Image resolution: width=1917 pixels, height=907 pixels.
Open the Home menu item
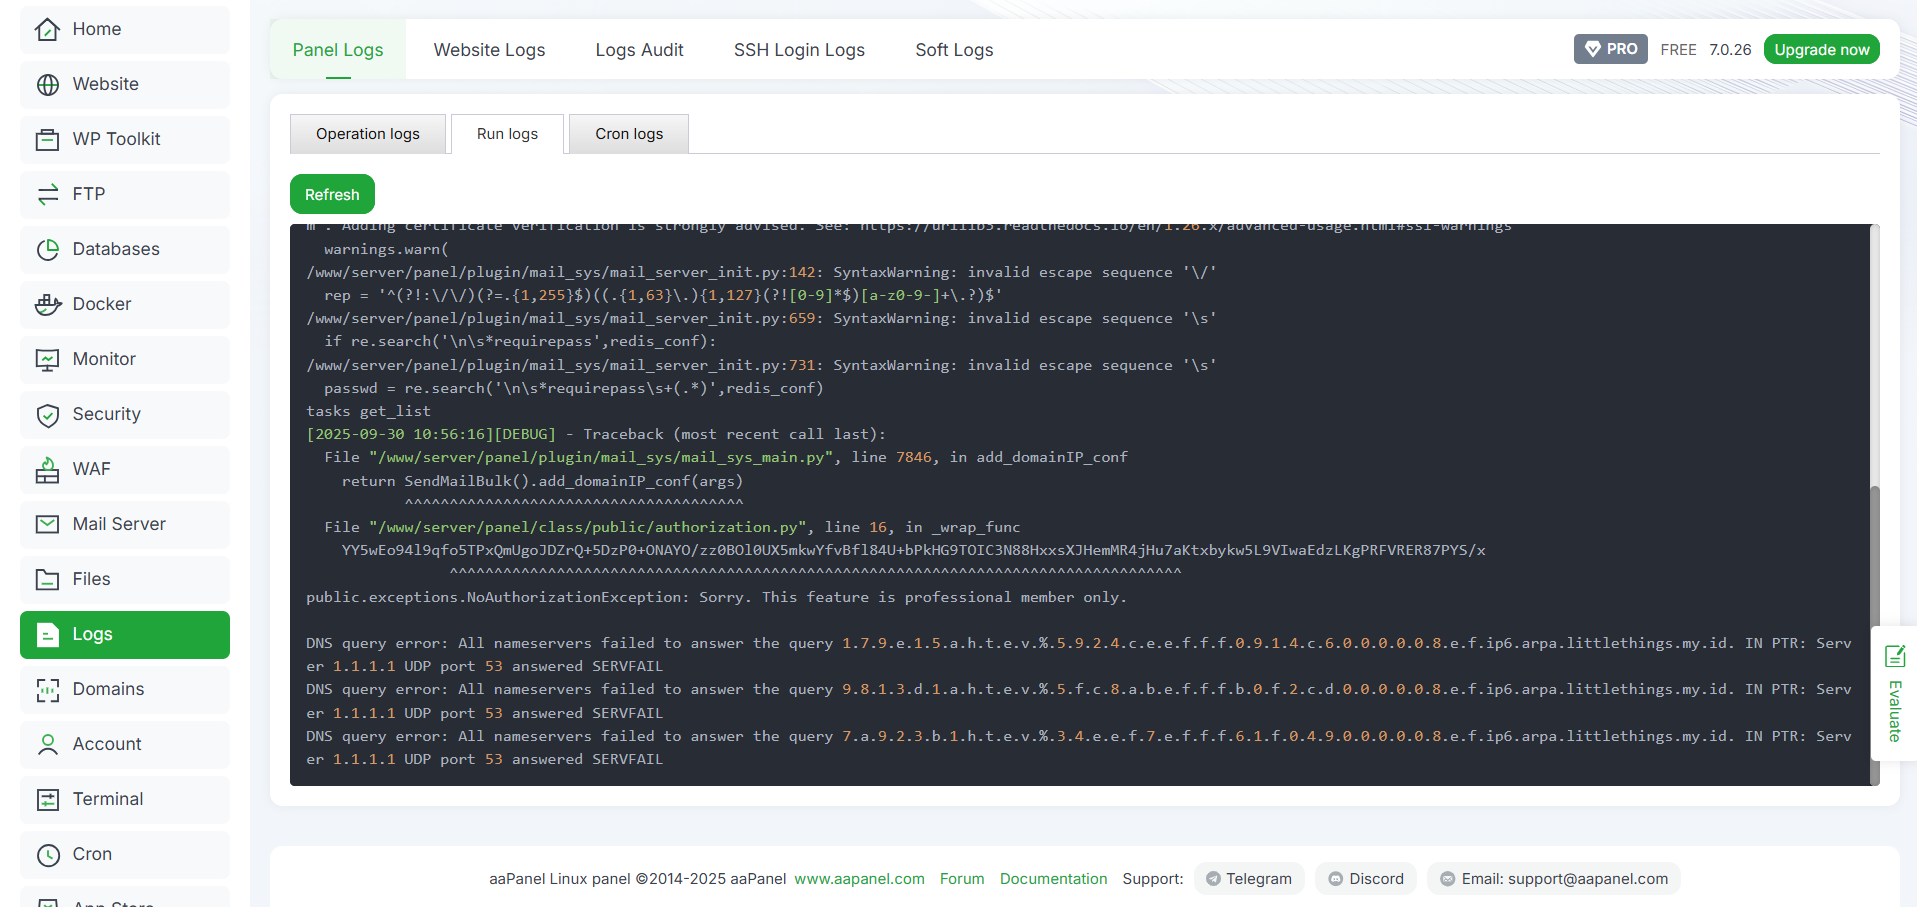coord(125,29)
